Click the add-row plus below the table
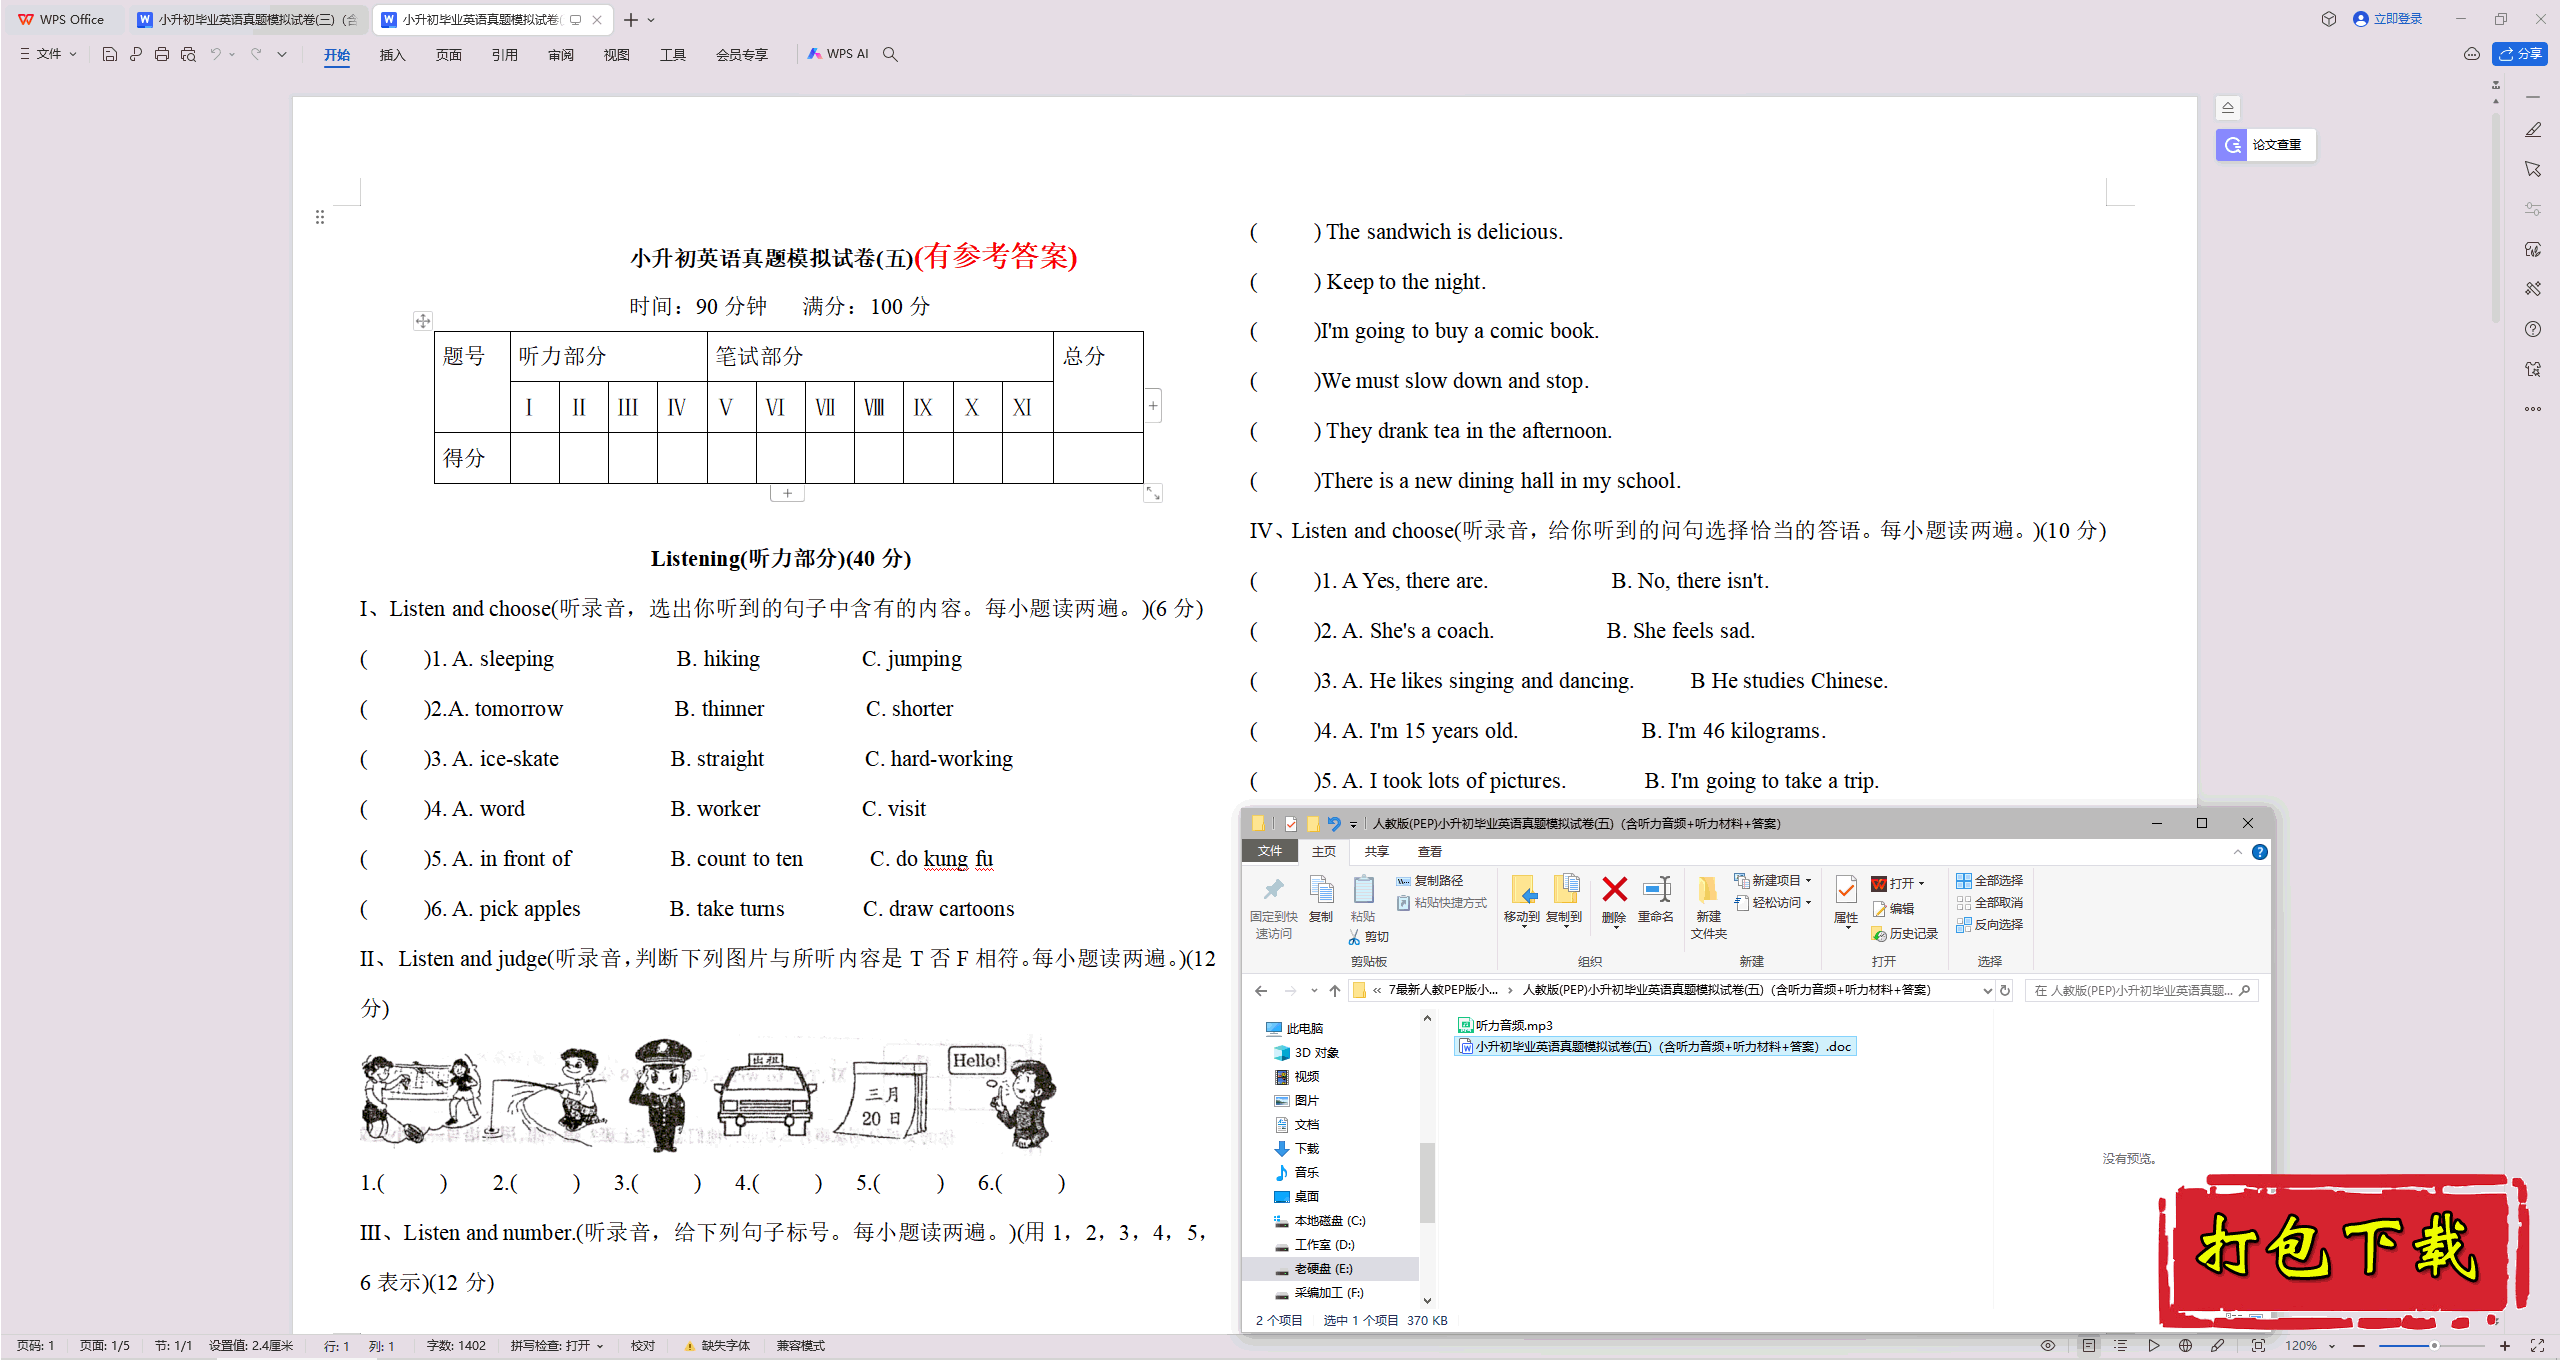This screenshot has width=2560, height=1360. 788,493
